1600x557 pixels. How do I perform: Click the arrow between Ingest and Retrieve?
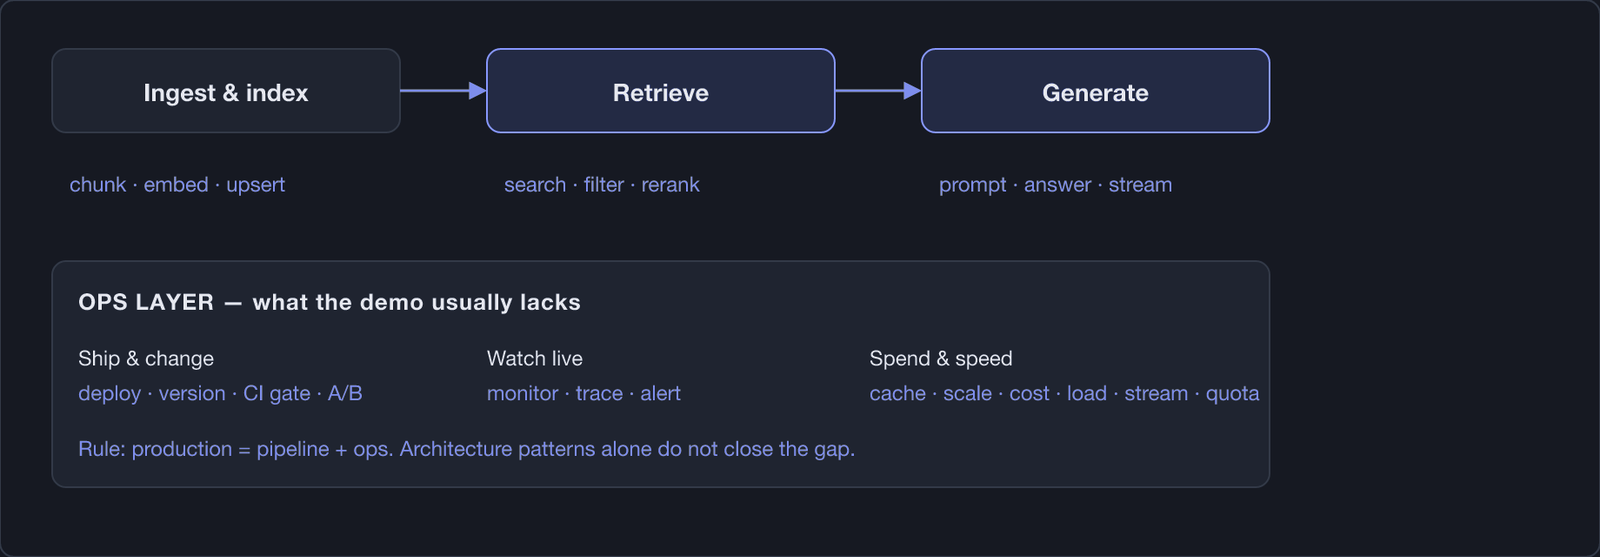tap(443, 91)
